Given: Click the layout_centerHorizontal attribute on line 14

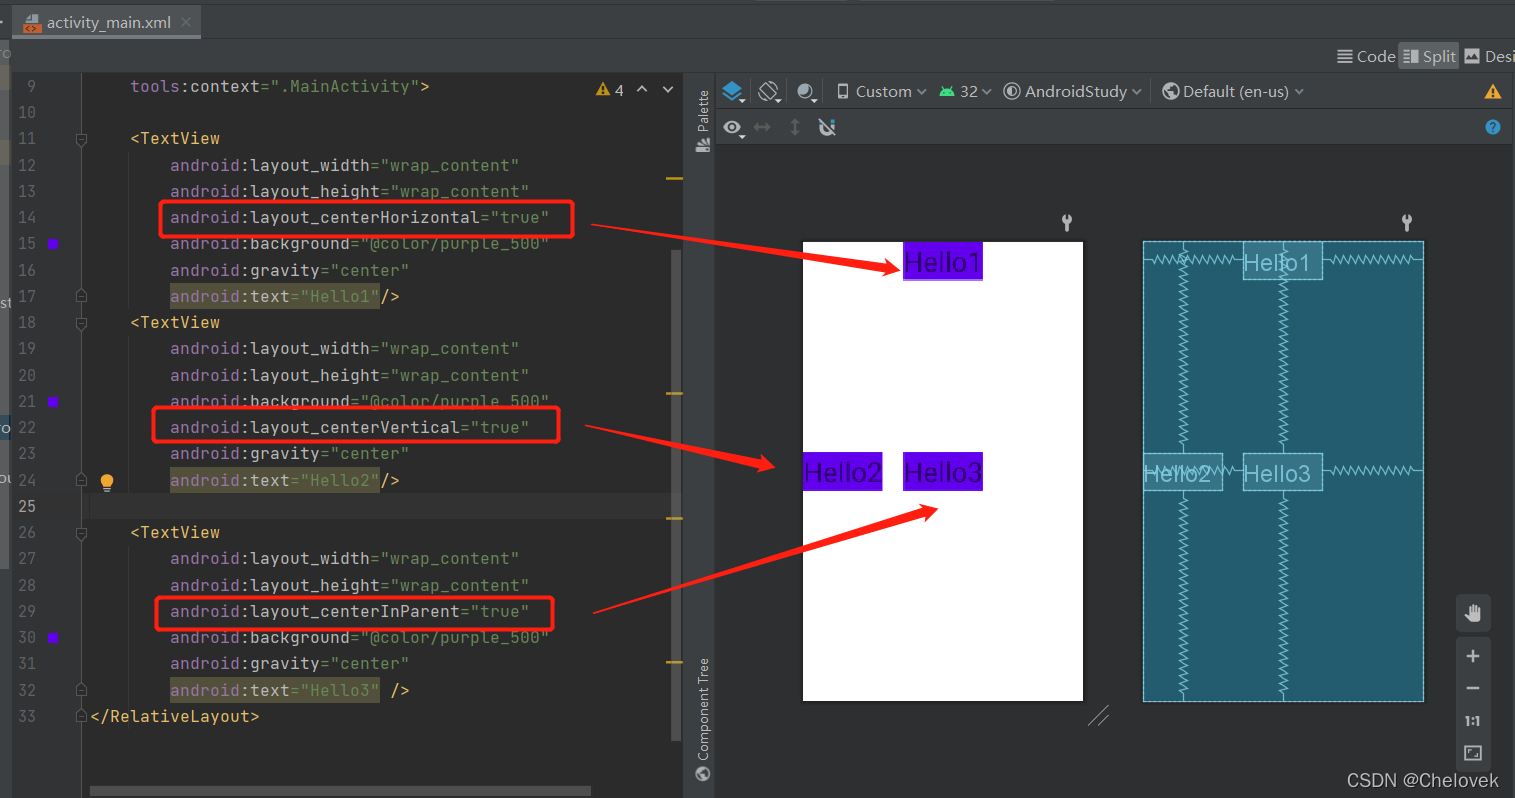Looking at the screenshot, I should click(x=360, y=218).
